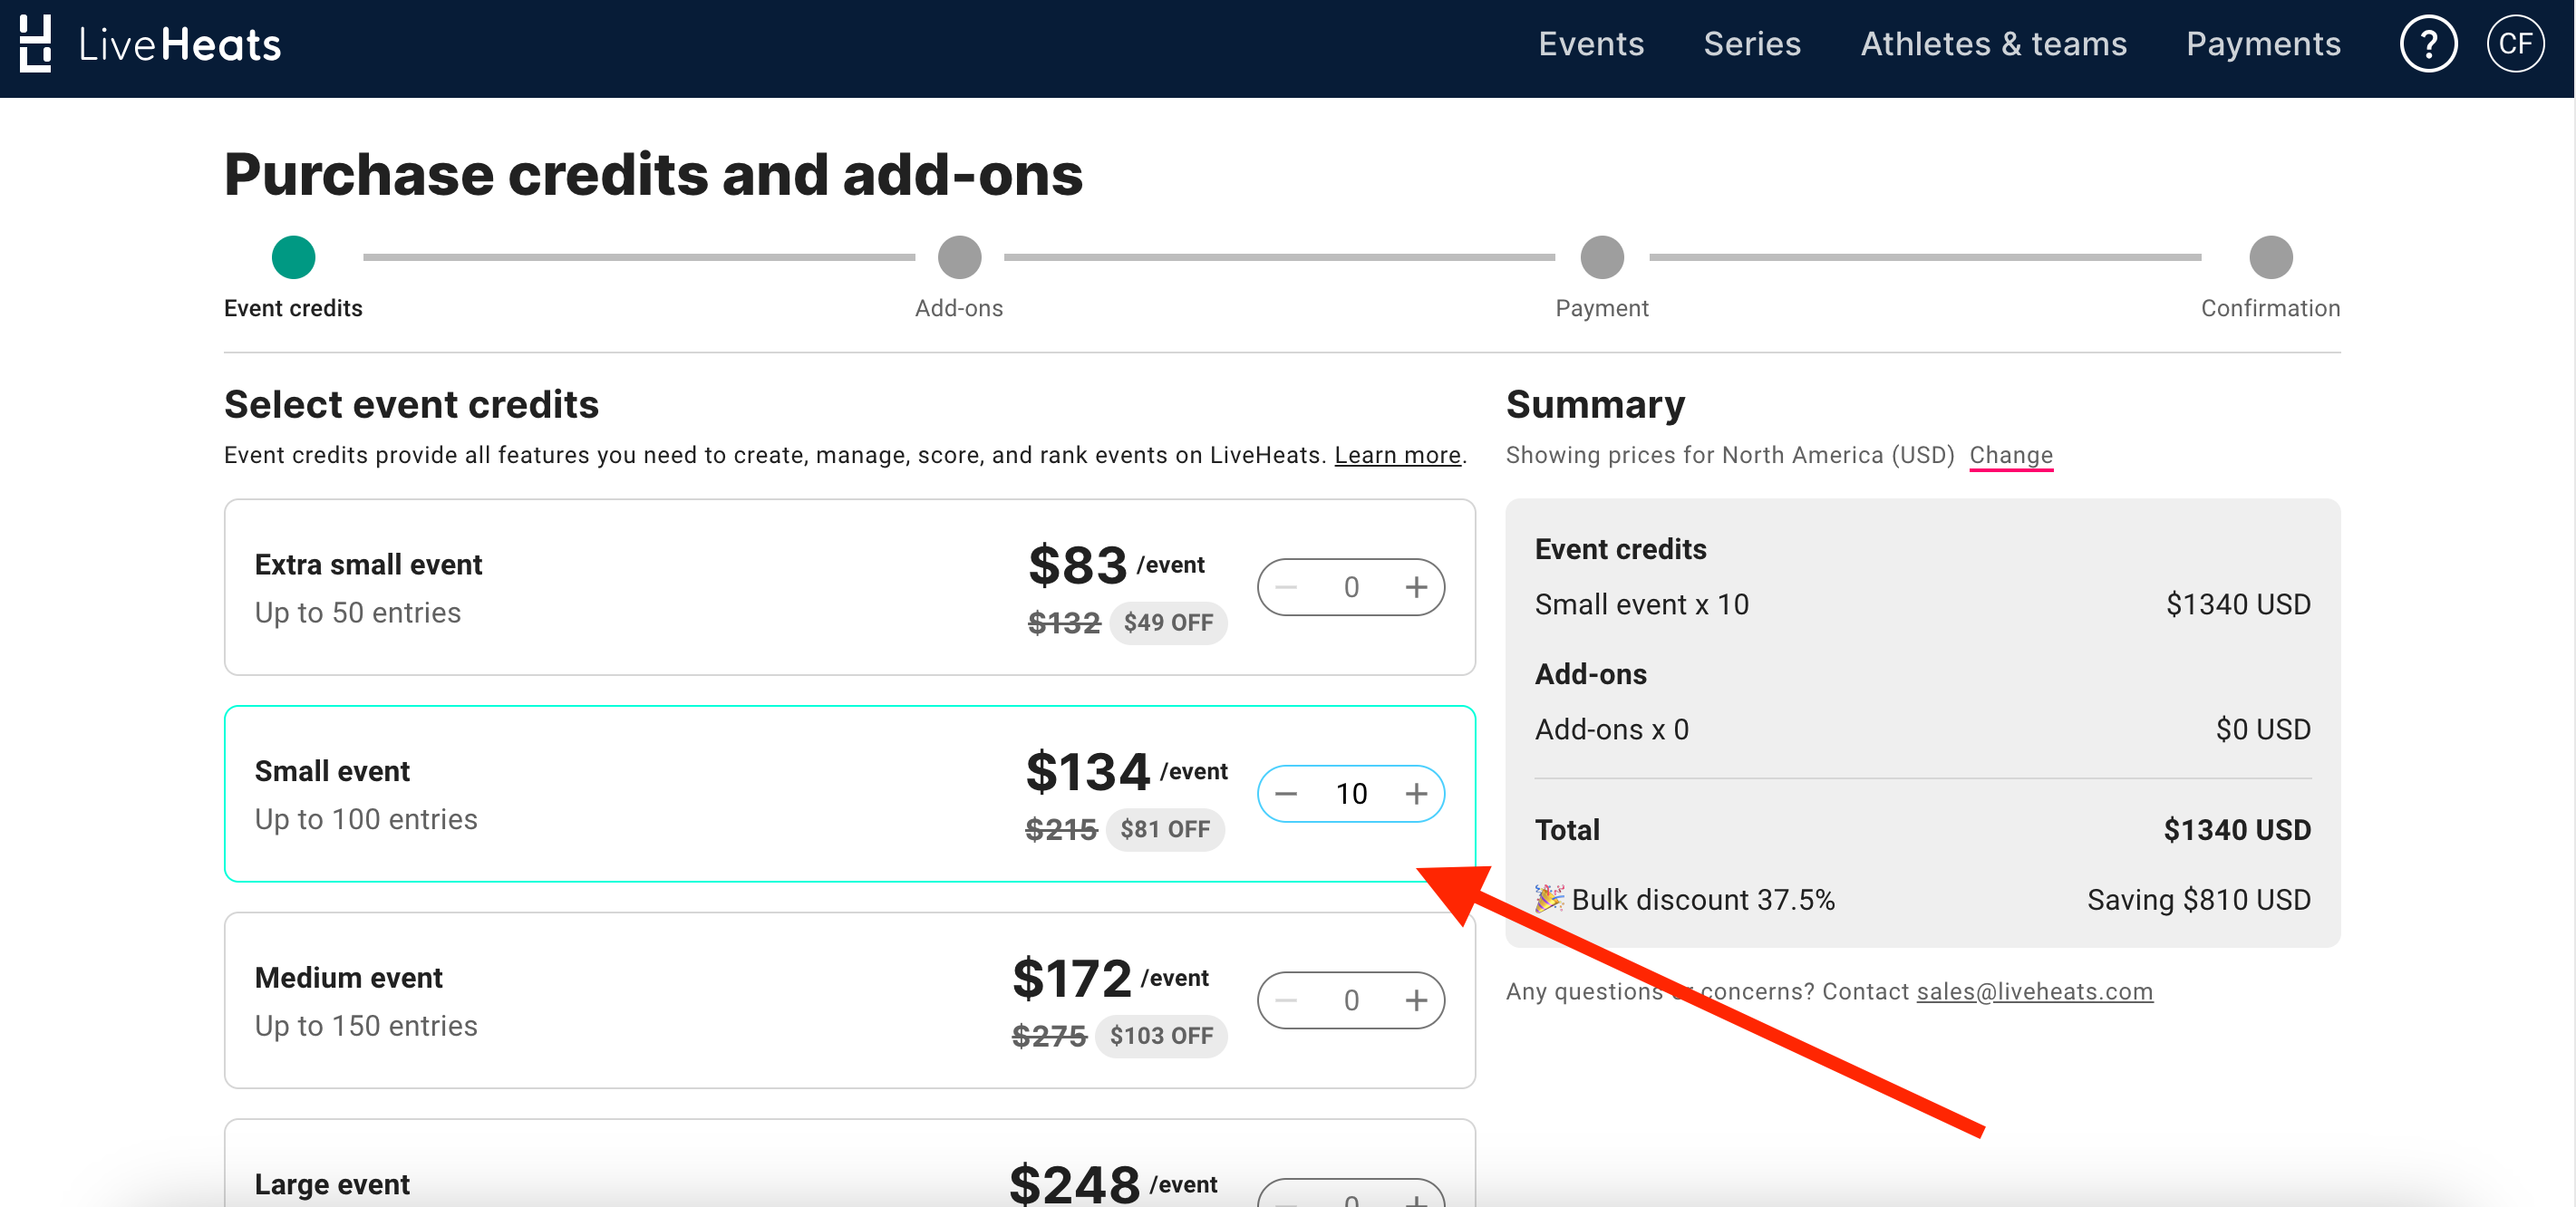Open the Events menu
The image size is (2576, 1207).
pyautogui.click(x=1591, y=44)
